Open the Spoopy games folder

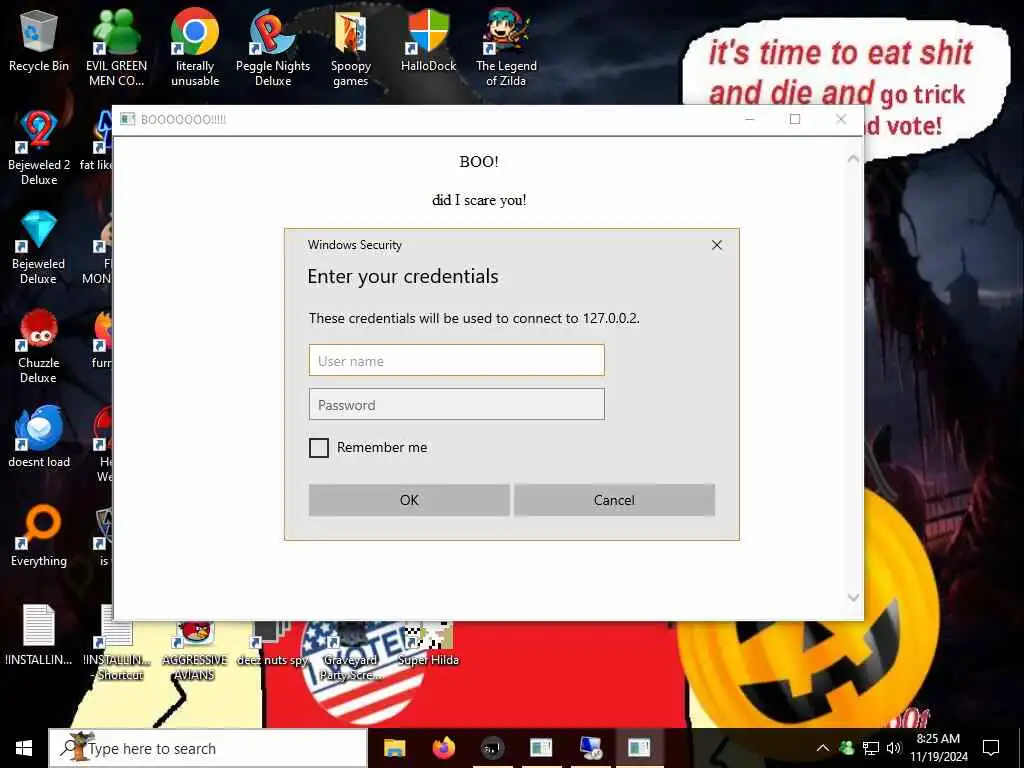(x=351, y=47)
